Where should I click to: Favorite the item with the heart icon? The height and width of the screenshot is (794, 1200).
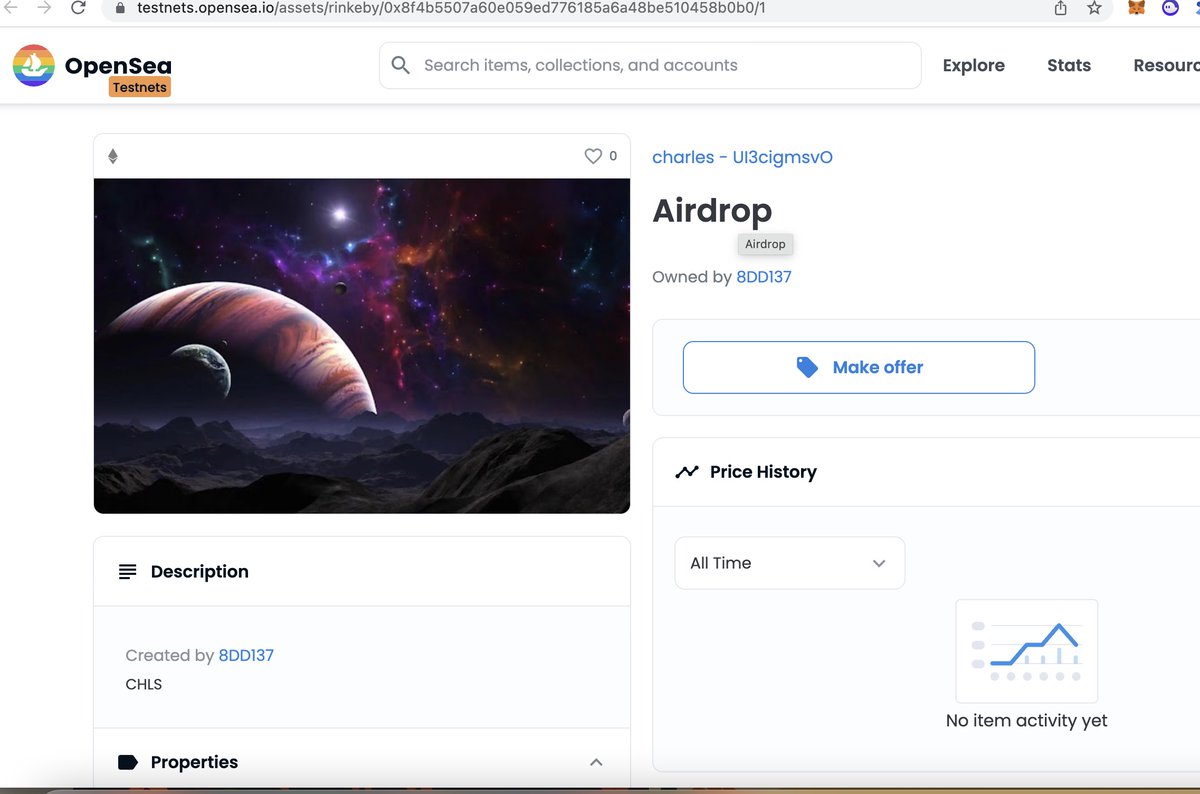[x=593, y=156]
